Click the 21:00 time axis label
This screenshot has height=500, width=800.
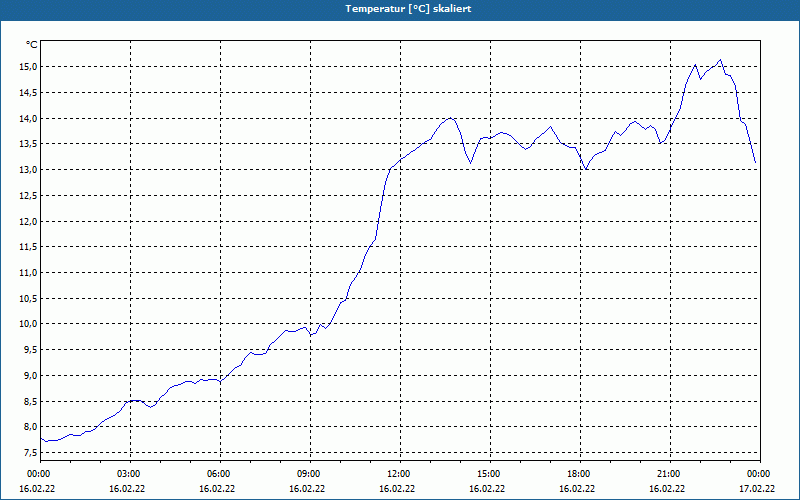(x=670, y=474)
